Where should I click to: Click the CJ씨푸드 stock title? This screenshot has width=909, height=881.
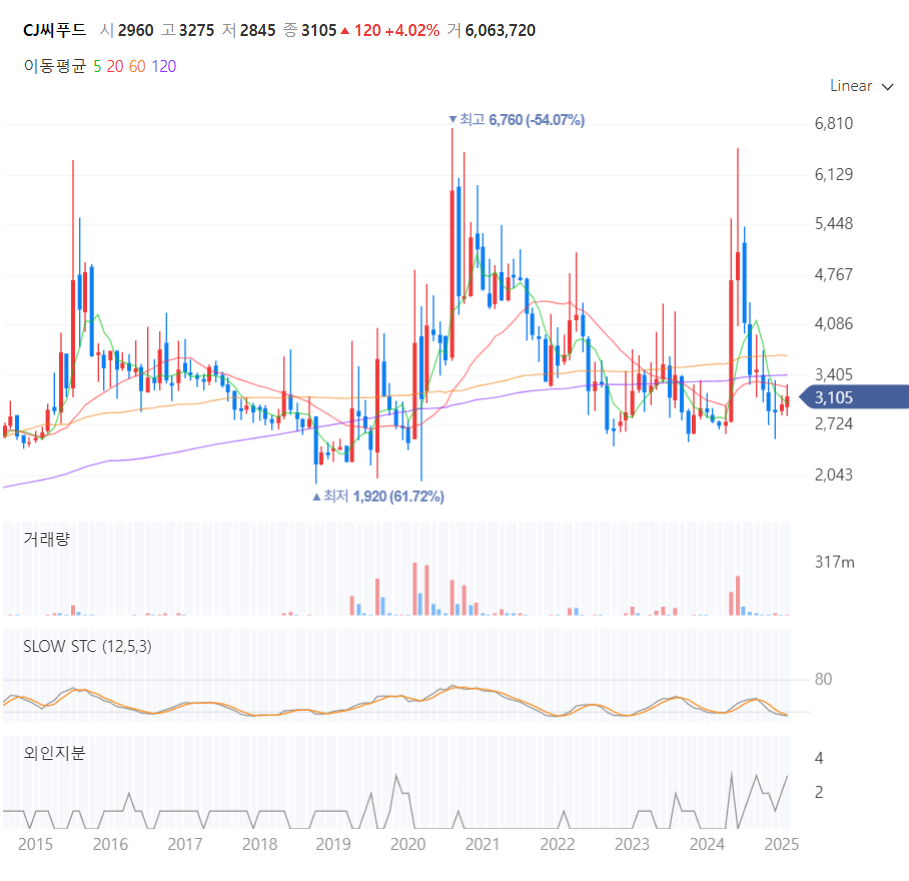(54, 30)
